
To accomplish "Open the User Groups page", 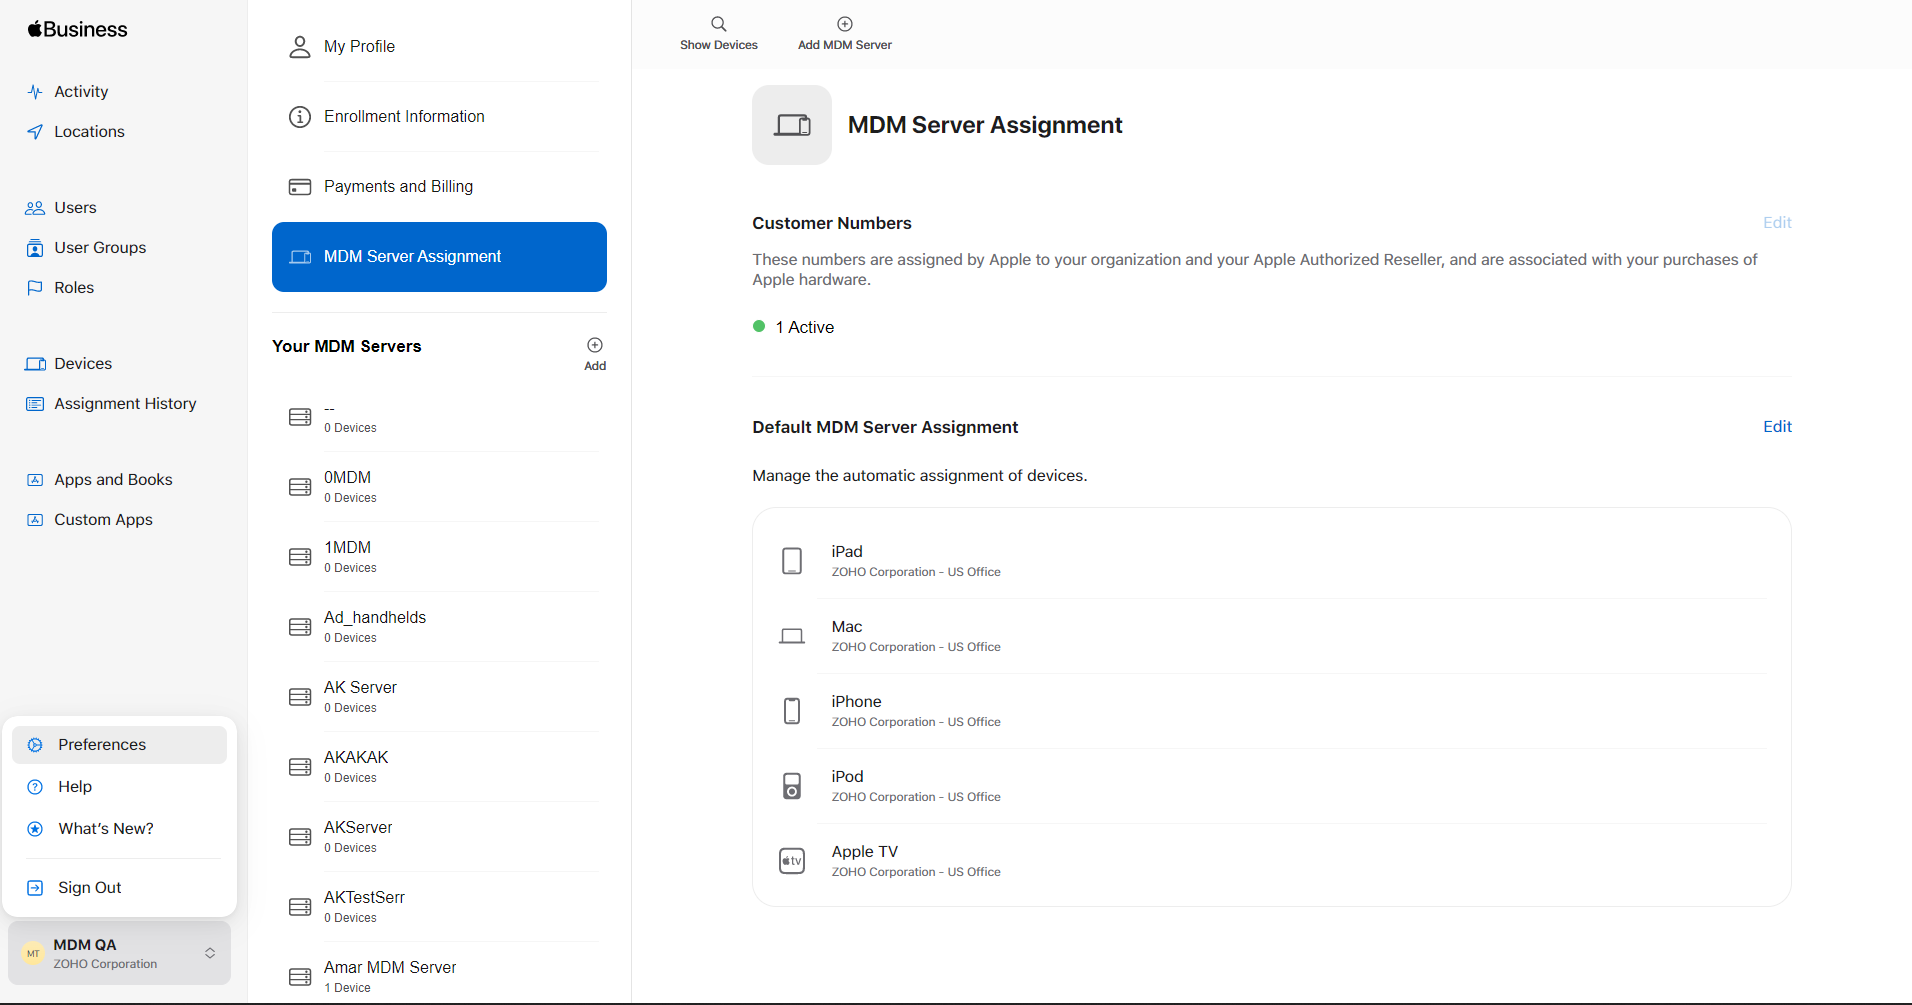I will point(100,248).
